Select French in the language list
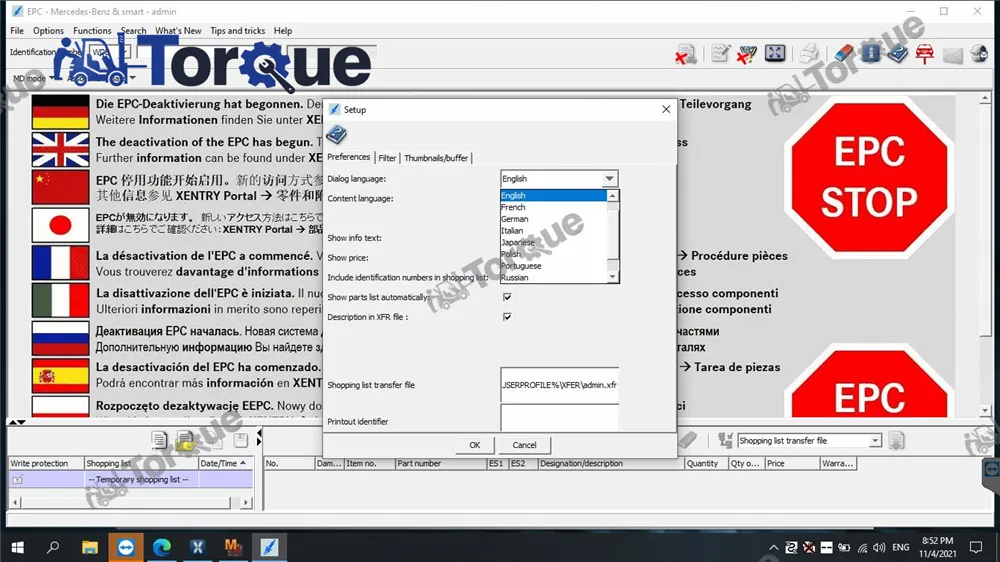The image size is (1000, 562). pos(553,207)
